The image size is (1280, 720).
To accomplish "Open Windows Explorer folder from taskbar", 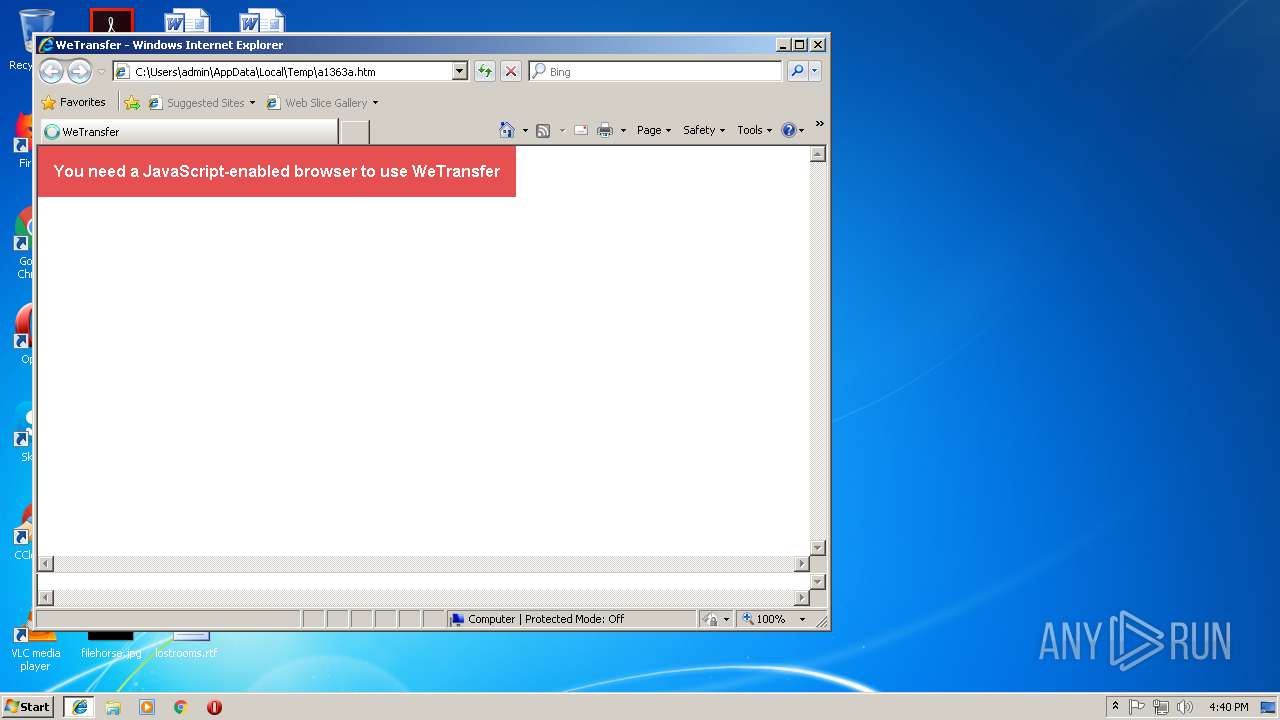I will [x=113, y=707].
